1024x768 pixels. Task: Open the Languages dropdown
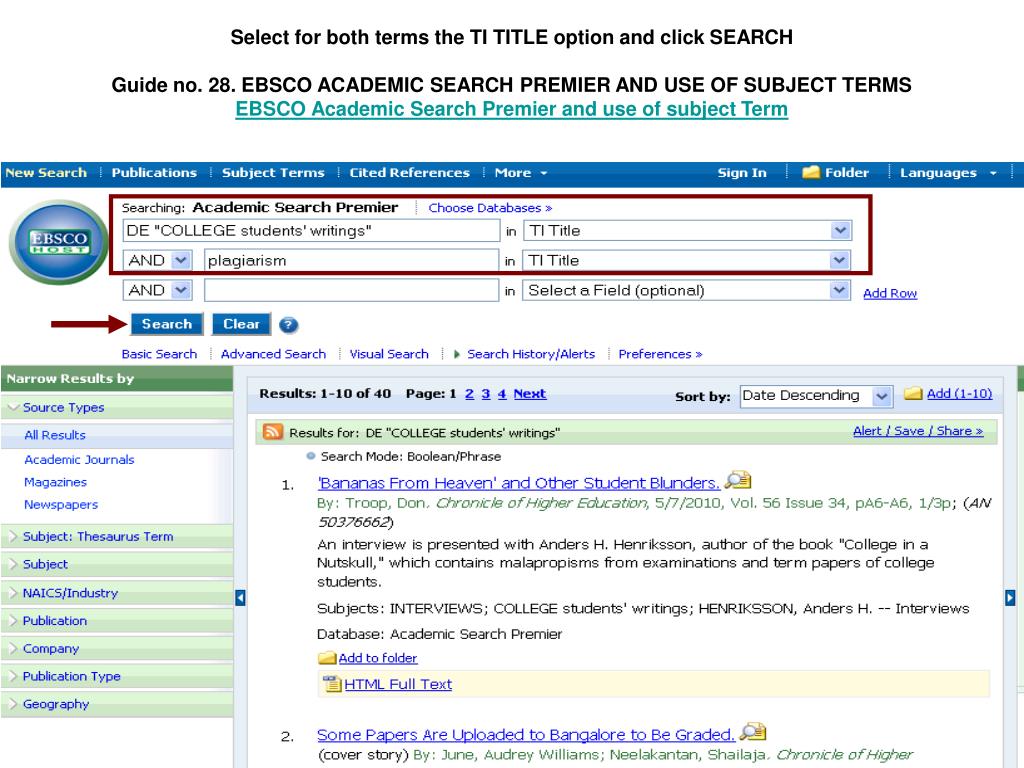click(948, 173)
